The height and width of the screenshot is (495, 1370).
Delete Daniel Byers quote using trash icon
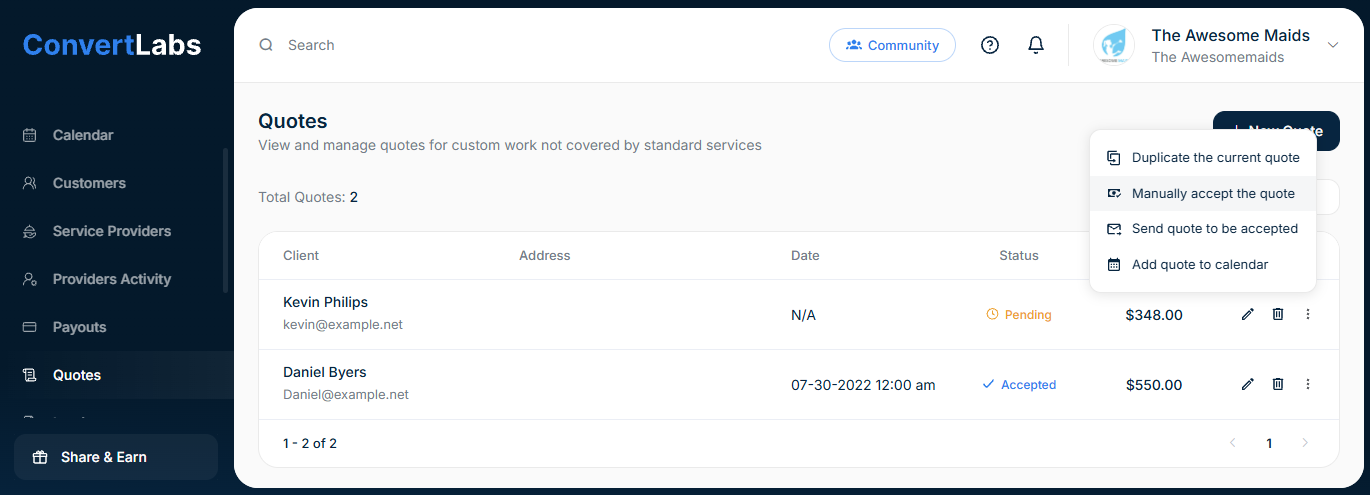point(1278,385)
